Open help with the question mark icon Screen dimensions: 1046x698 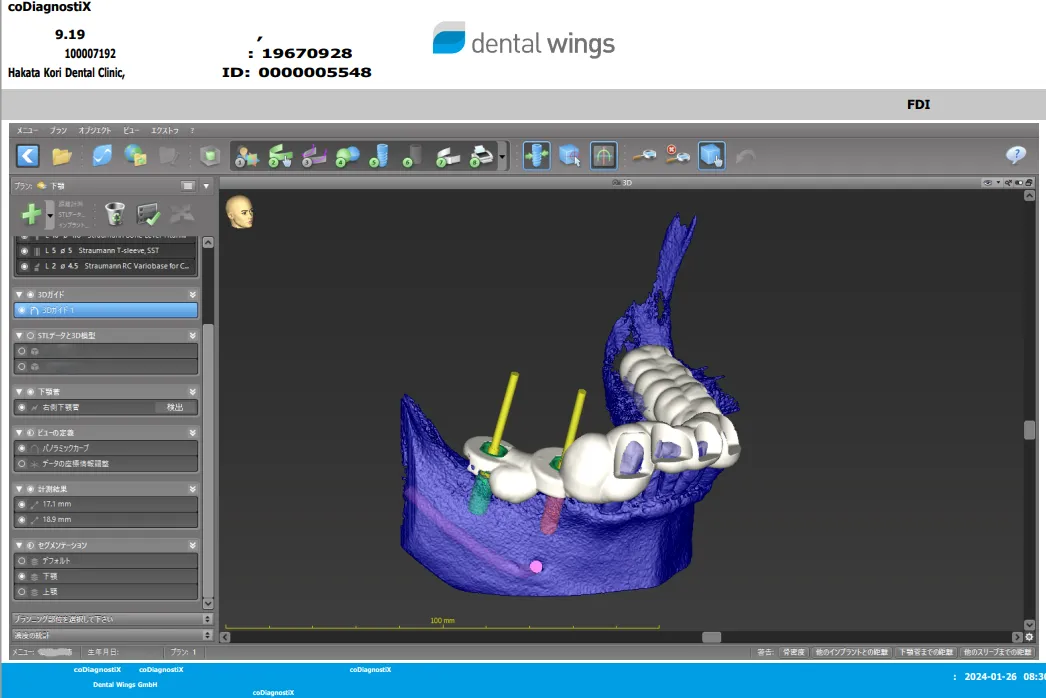1015,155
